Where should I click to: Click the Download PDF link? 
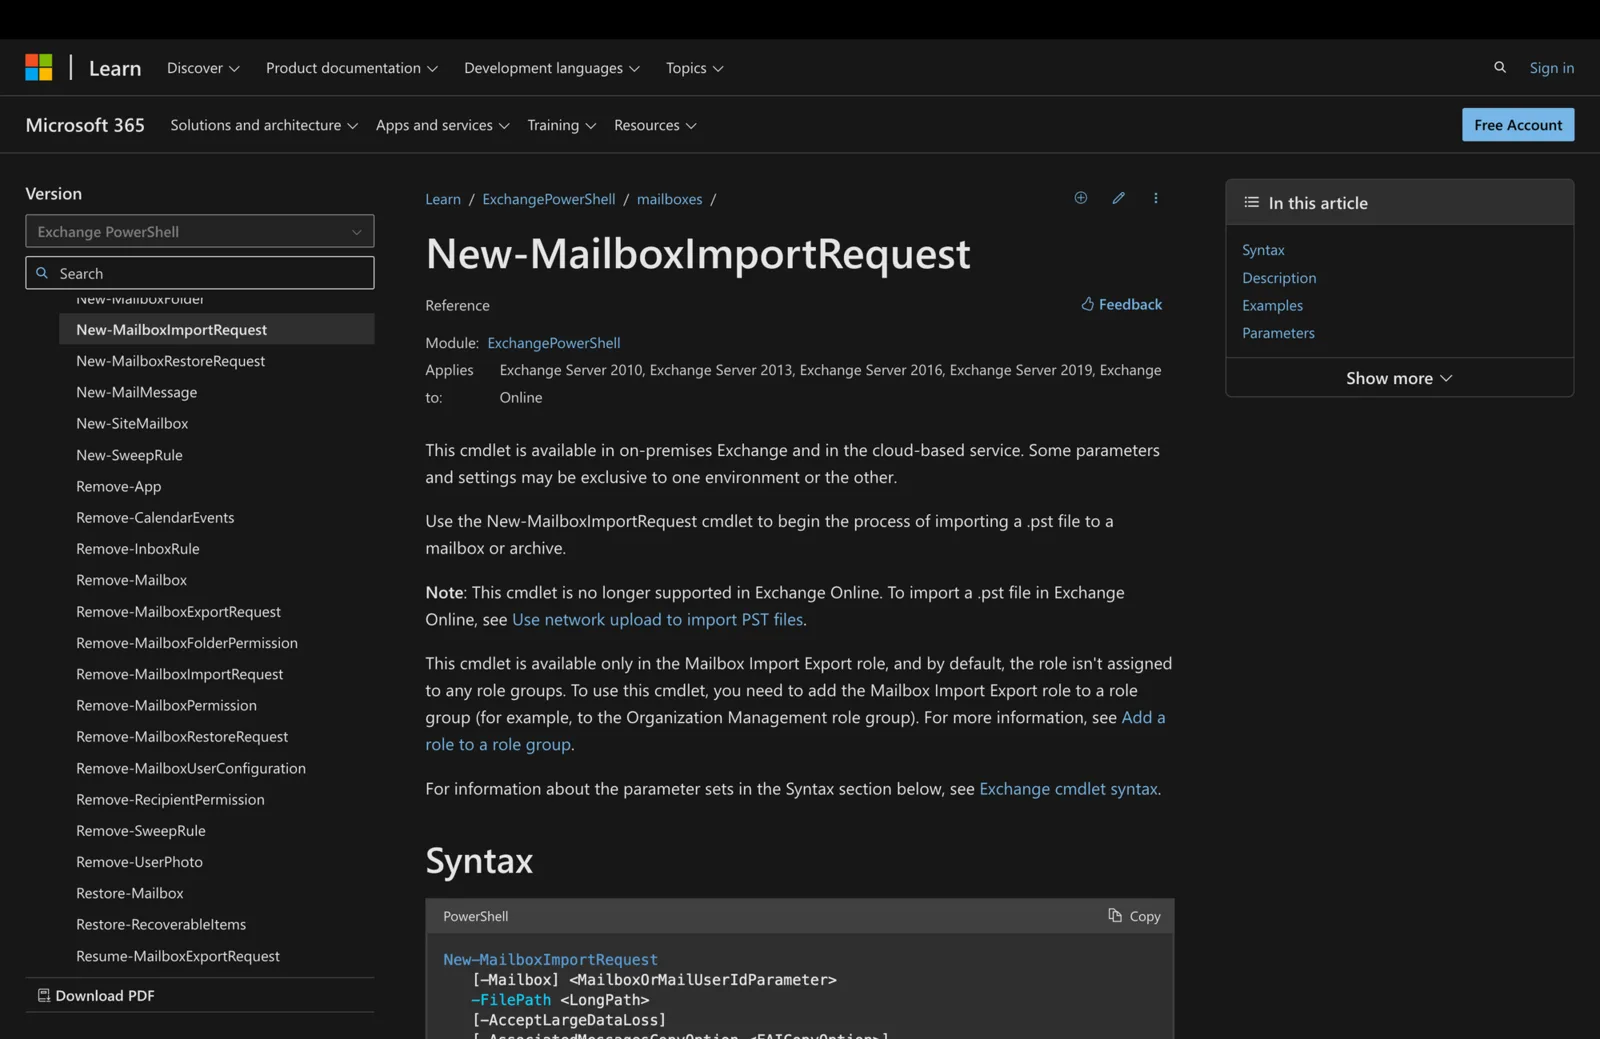click(x=96, y=995)
